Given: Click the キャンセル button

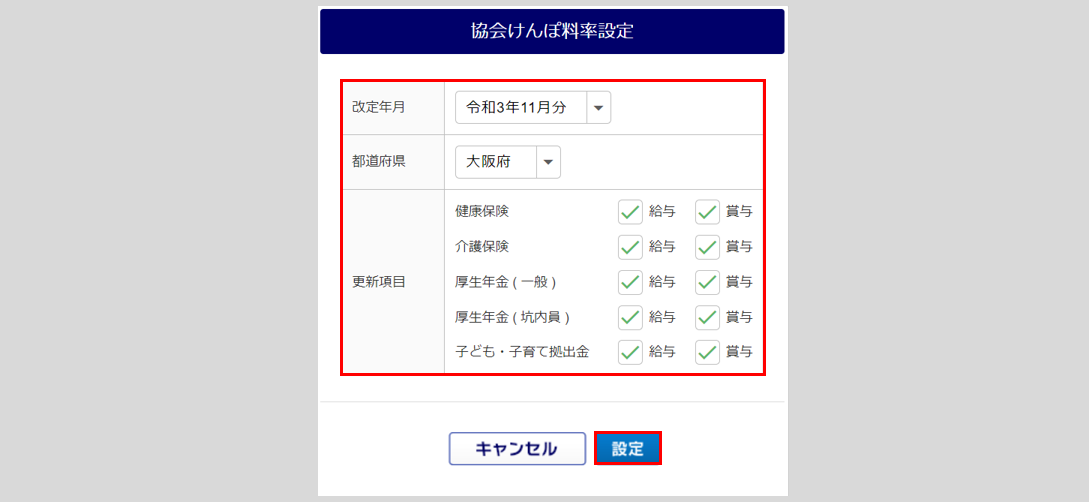Looking at the screenshot, I should 517,449.
